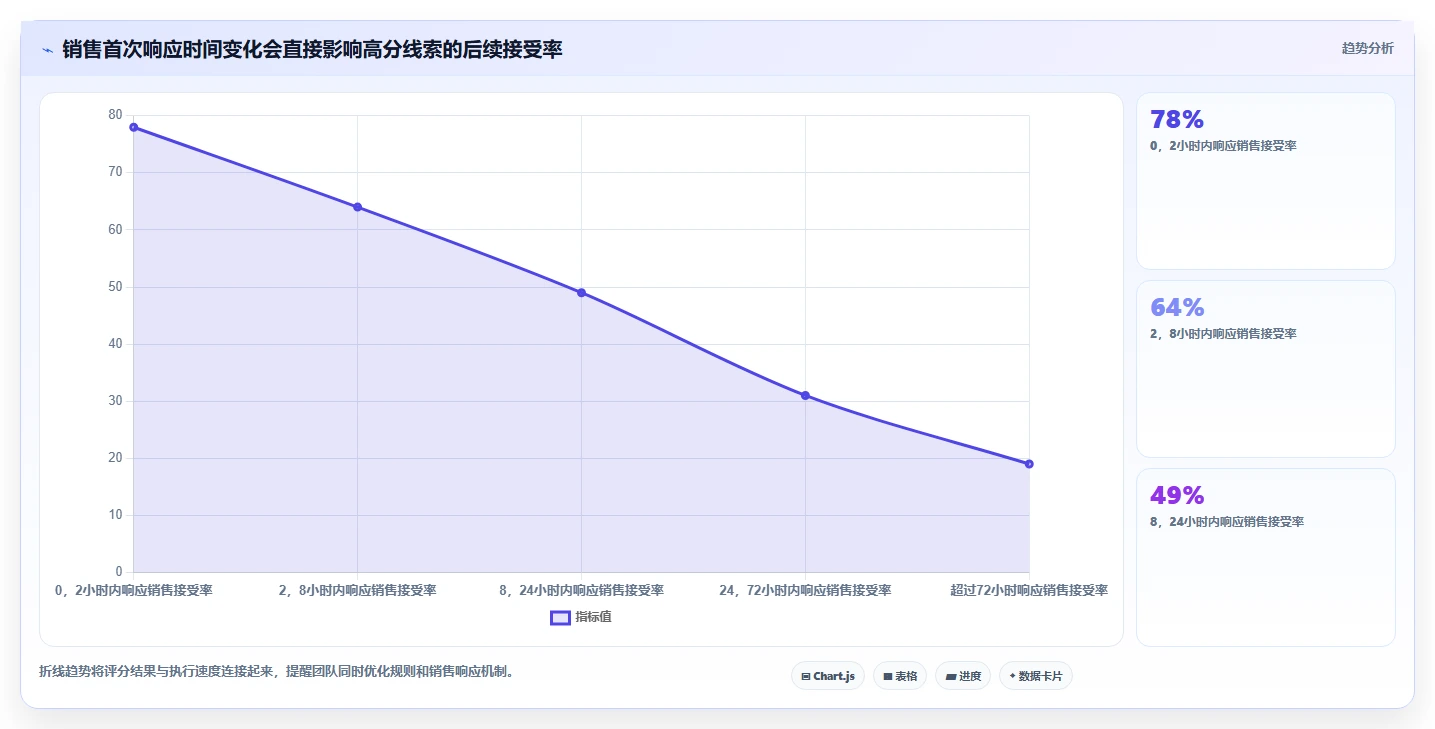Click the data point at value 78
Screen dimensions: 1435x729
(133, 127)
